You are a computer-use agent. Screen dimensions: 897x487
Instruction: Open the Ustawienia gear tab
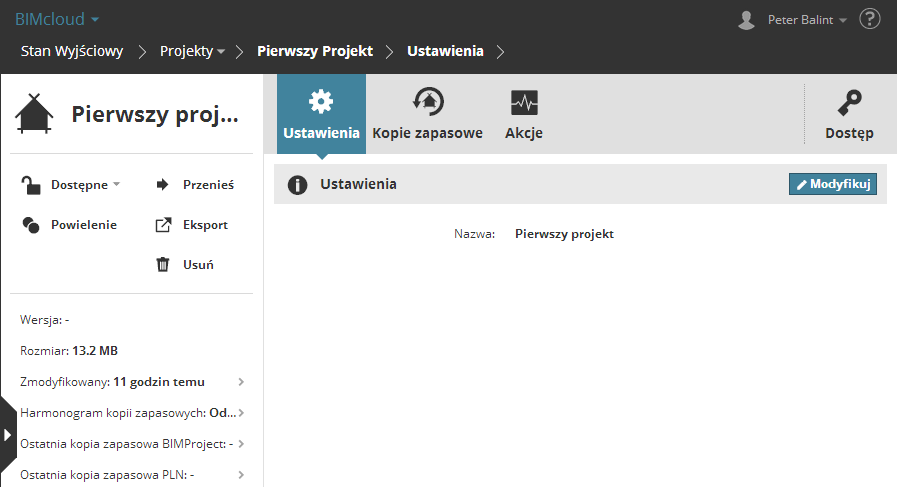pyautogui.click(x=321, y=102)
